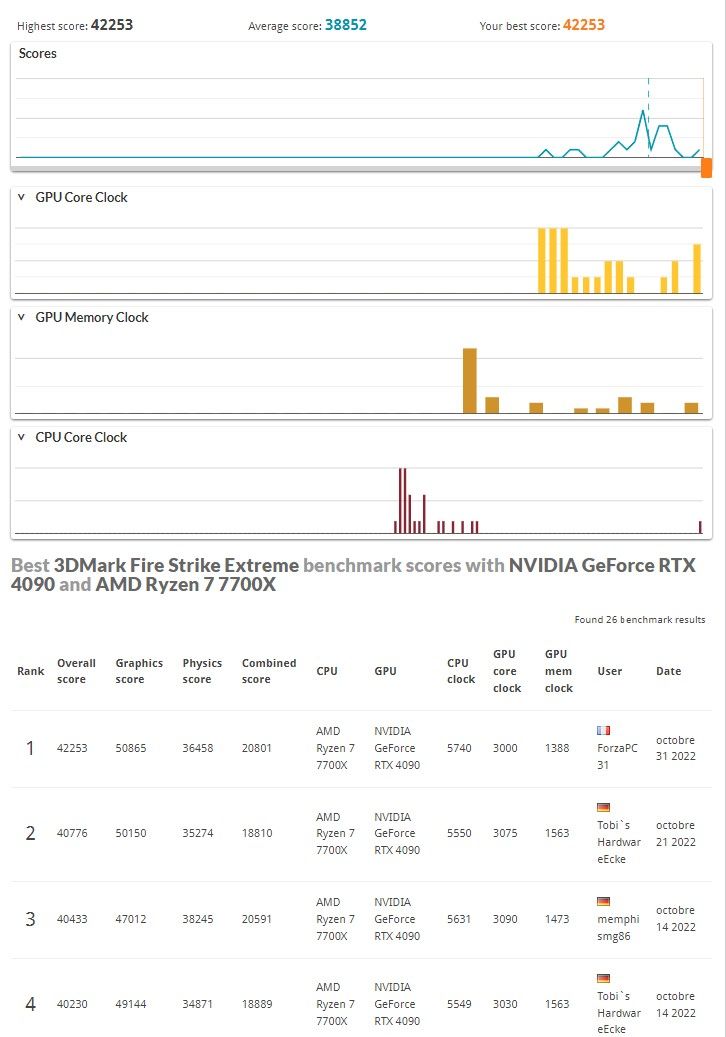Click the French flag icon beside ForzaPC31
The height and width of the screenshot is (1037, 726).
tap(603, 730)
